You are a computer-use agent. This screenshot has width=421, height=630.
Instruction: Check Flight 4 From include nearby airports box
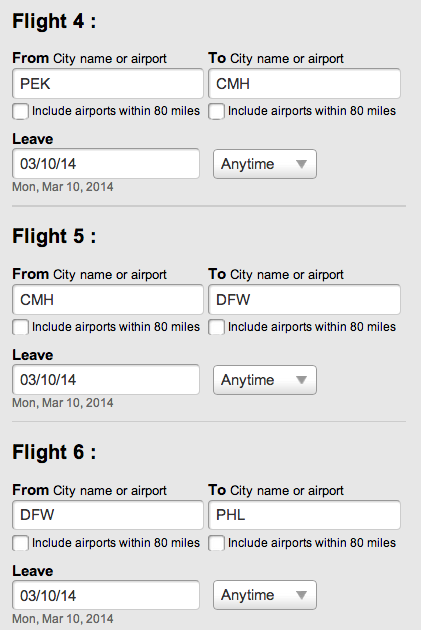(20, 111)
